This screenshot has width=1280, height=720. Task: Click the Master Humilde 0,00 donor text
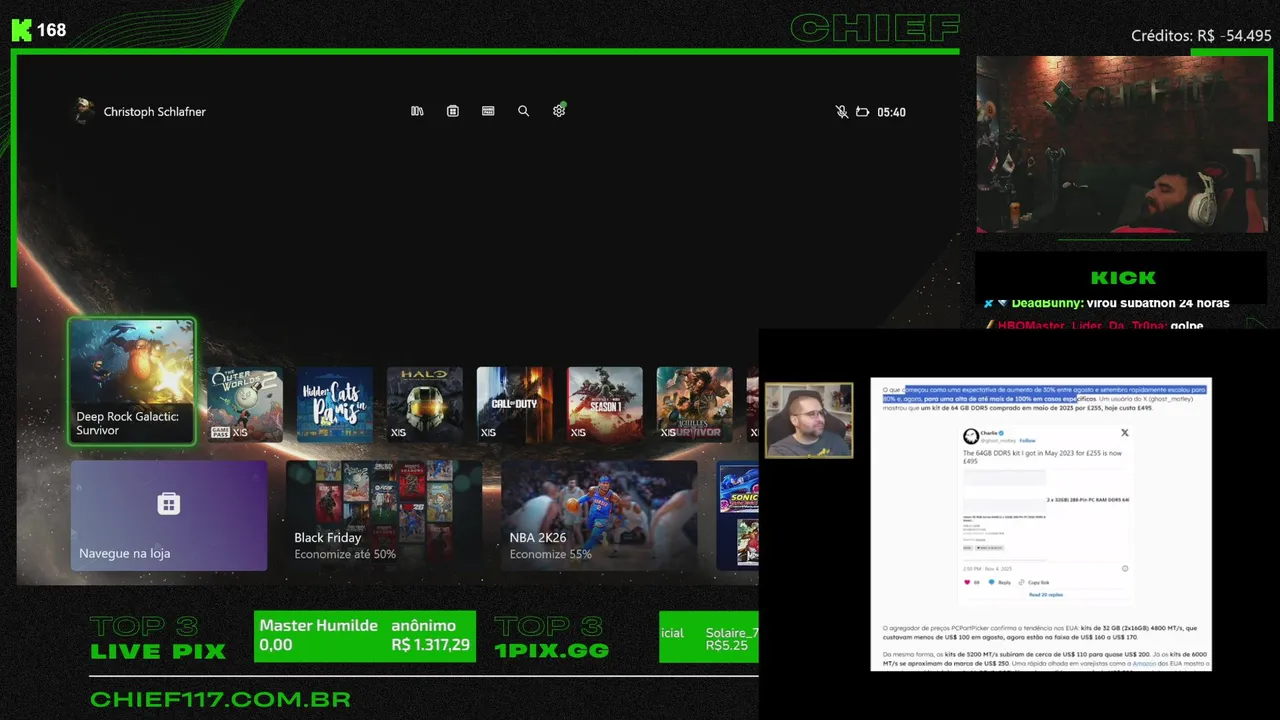(318, 635)
